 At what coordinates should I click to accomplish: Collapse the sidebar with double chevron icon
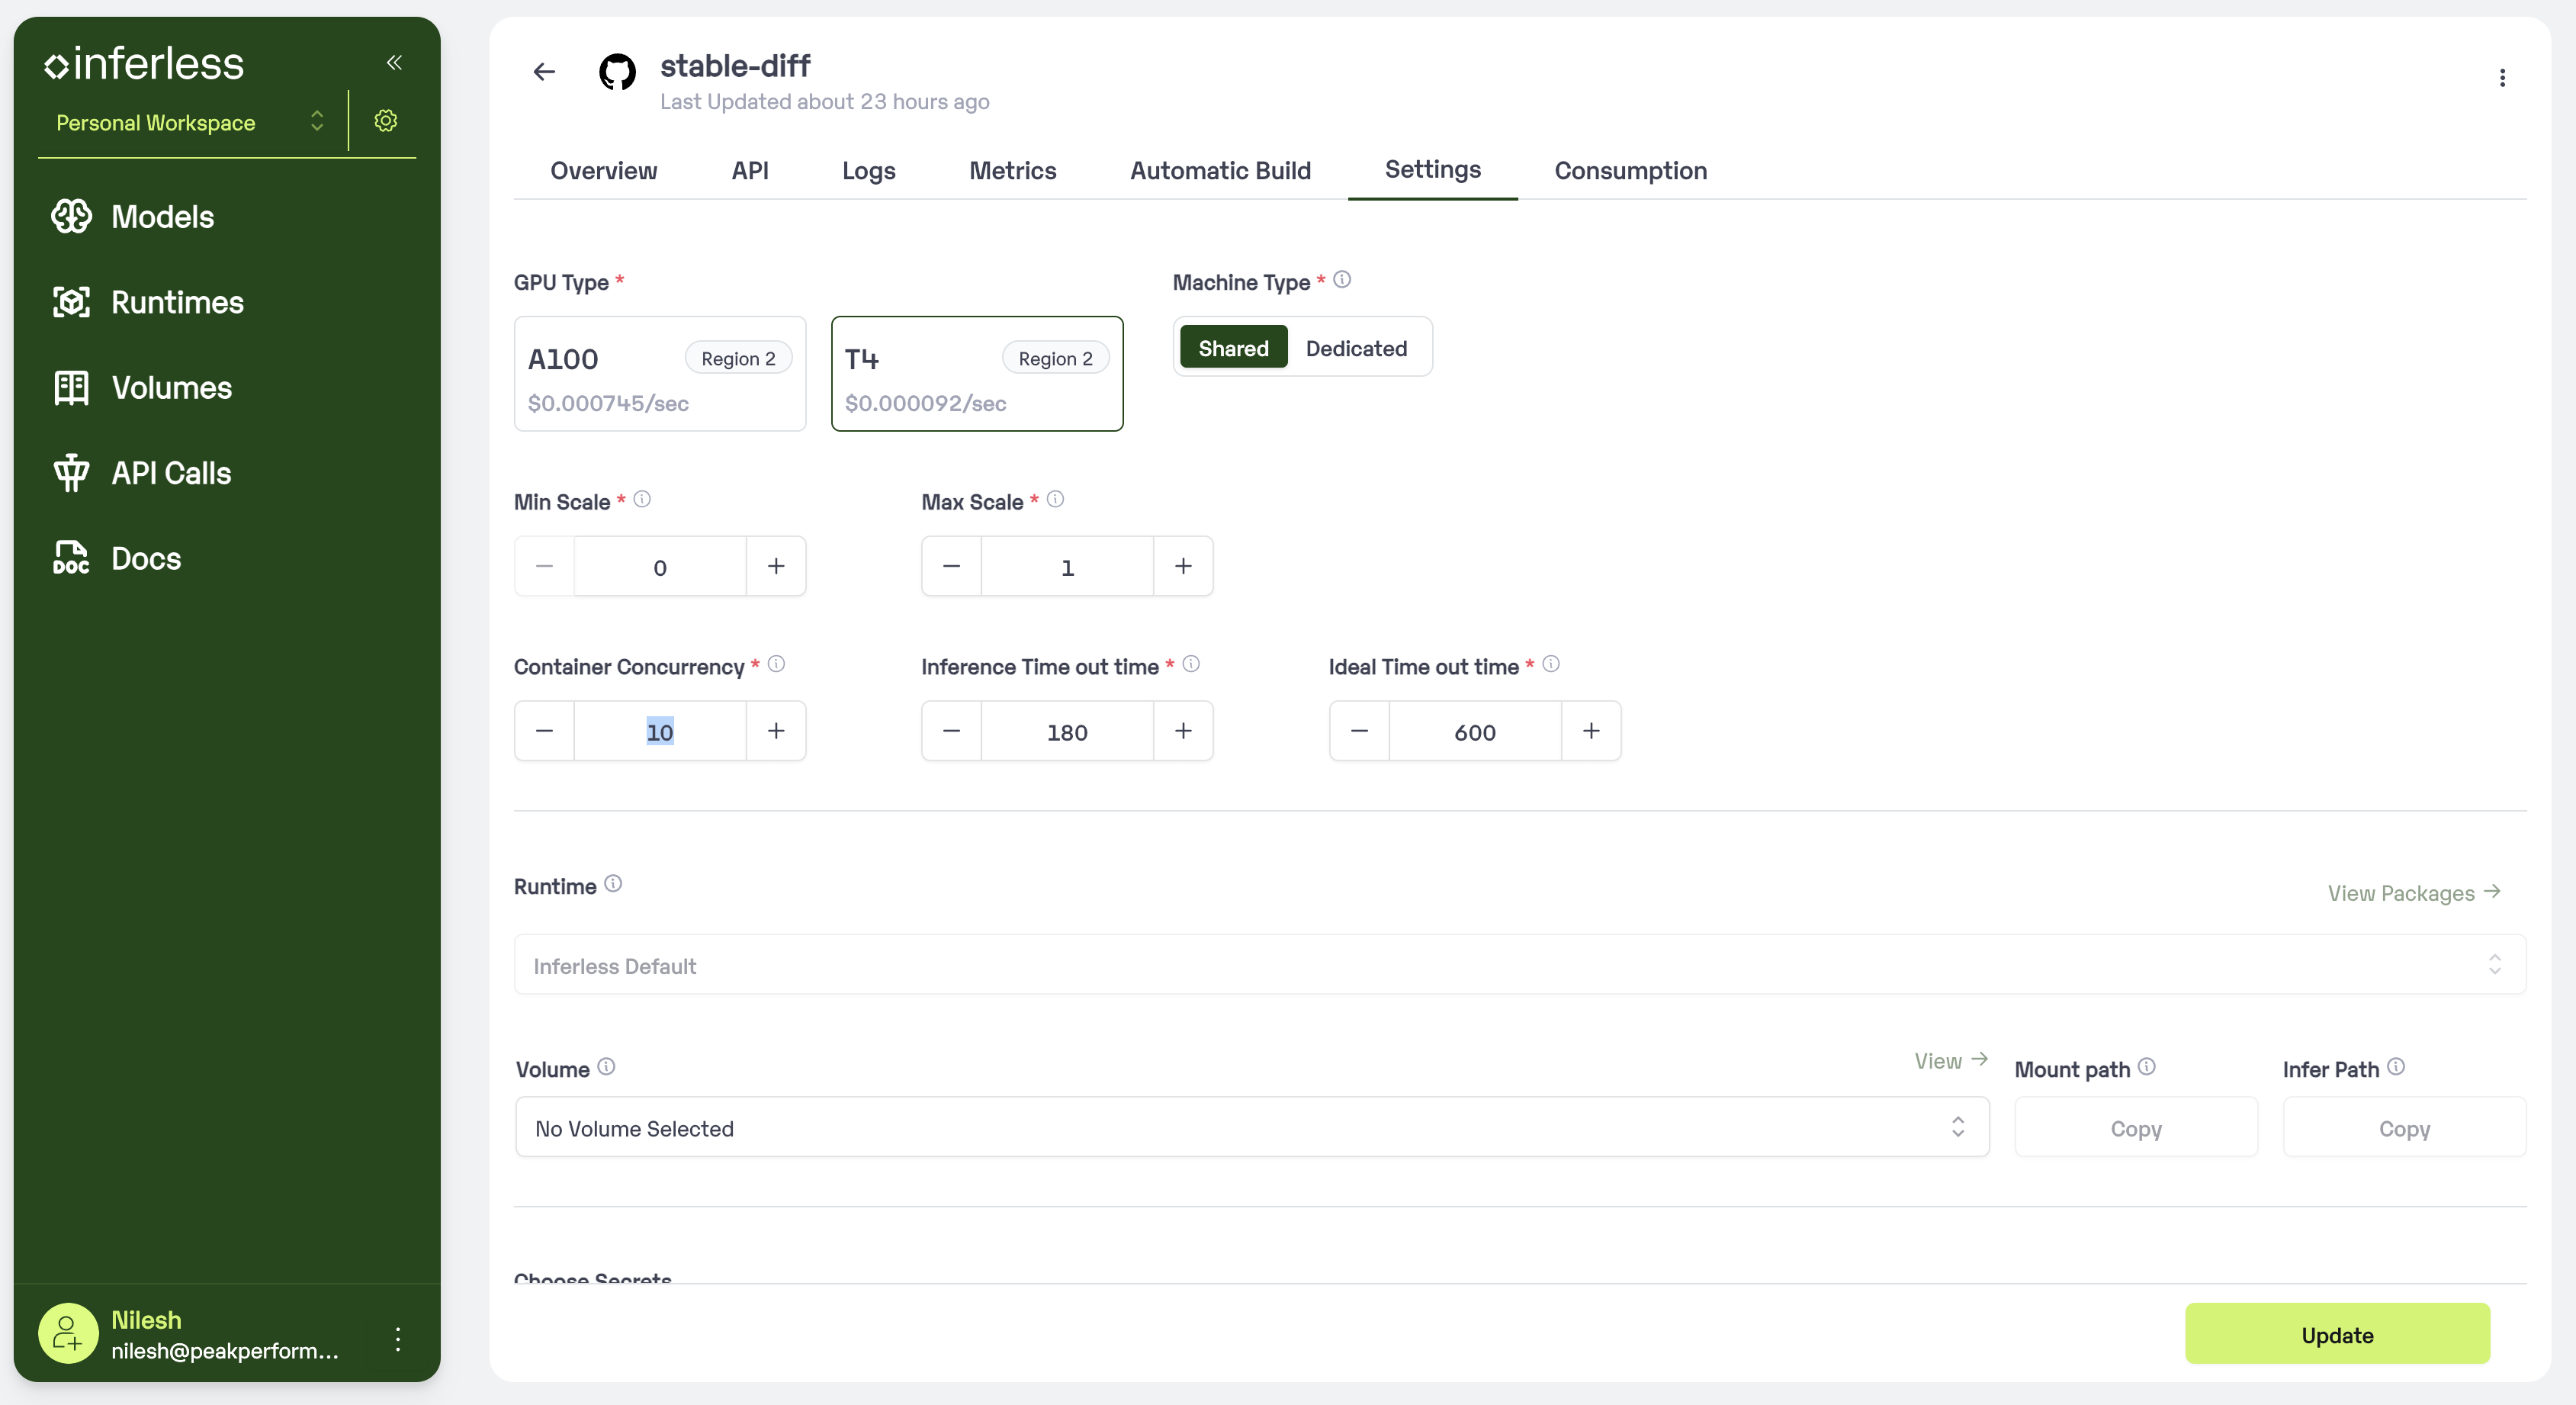[394, 62]
